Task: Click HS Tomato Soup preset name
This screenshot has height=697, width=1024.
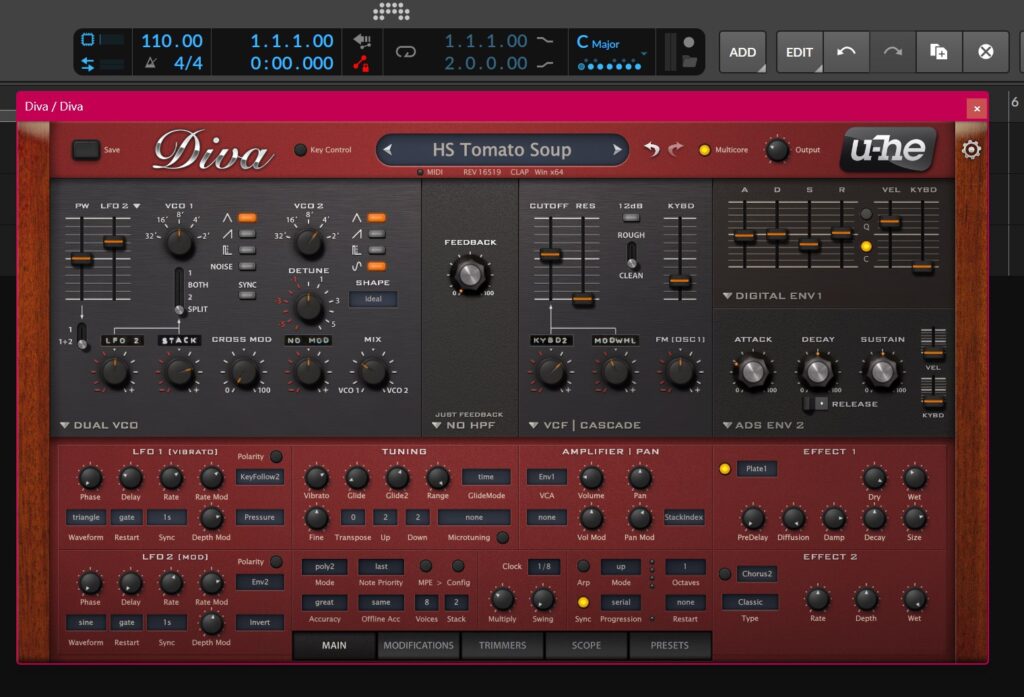Action: point(502,150)
